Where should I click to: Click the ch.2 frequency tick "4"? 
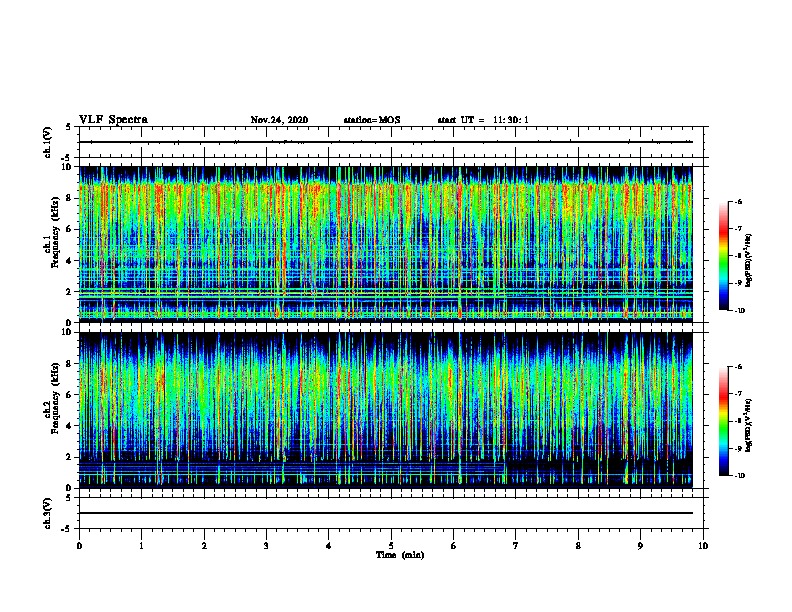(69, 426)
